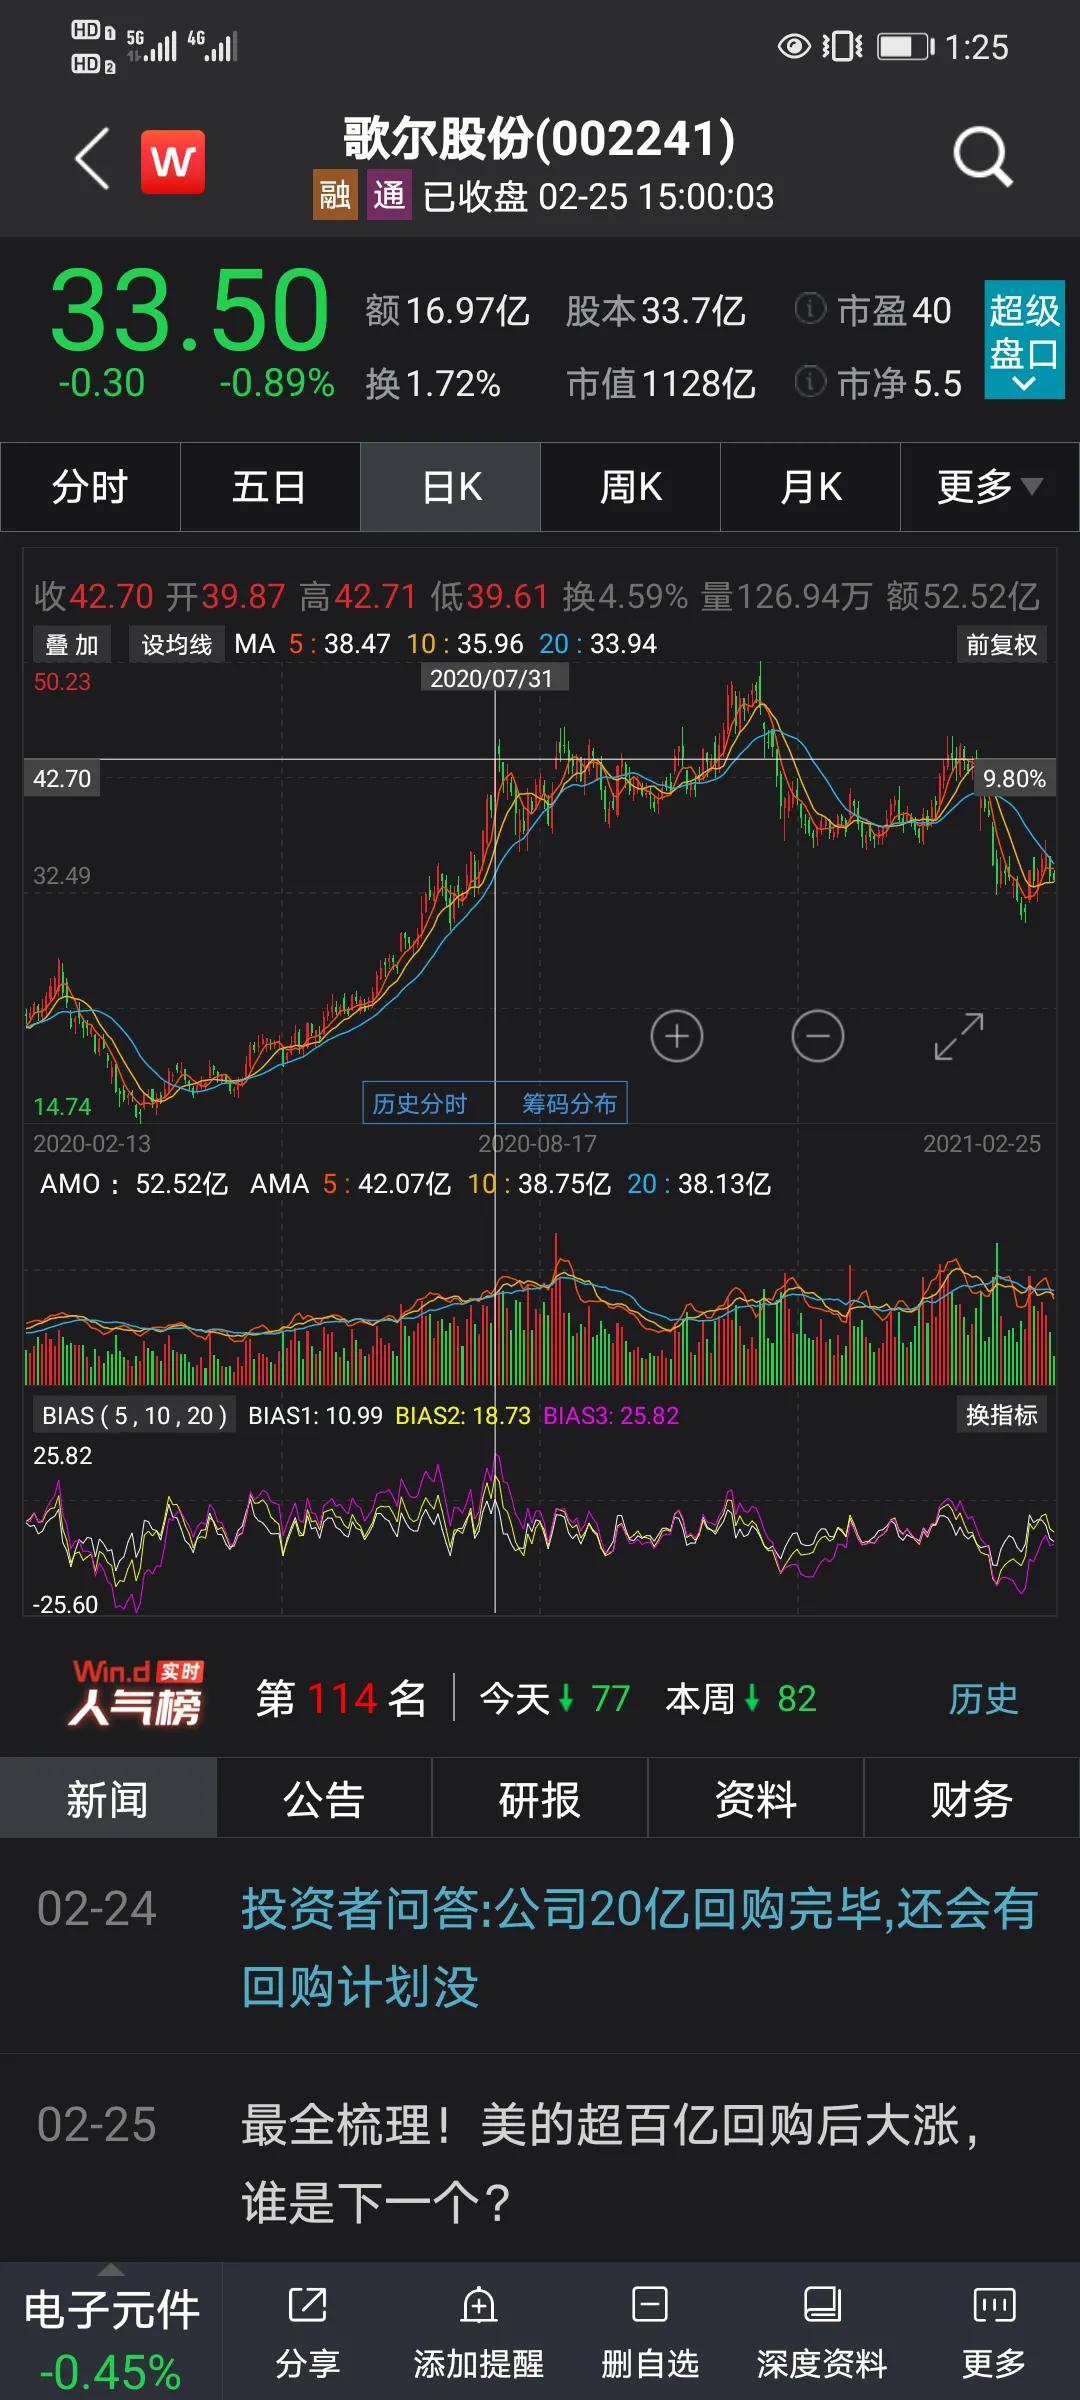The image size is (1080, 2400).
Task: Tap the 换1.72% turnover value
Action: pyautogui.click(x=433, y=383)
